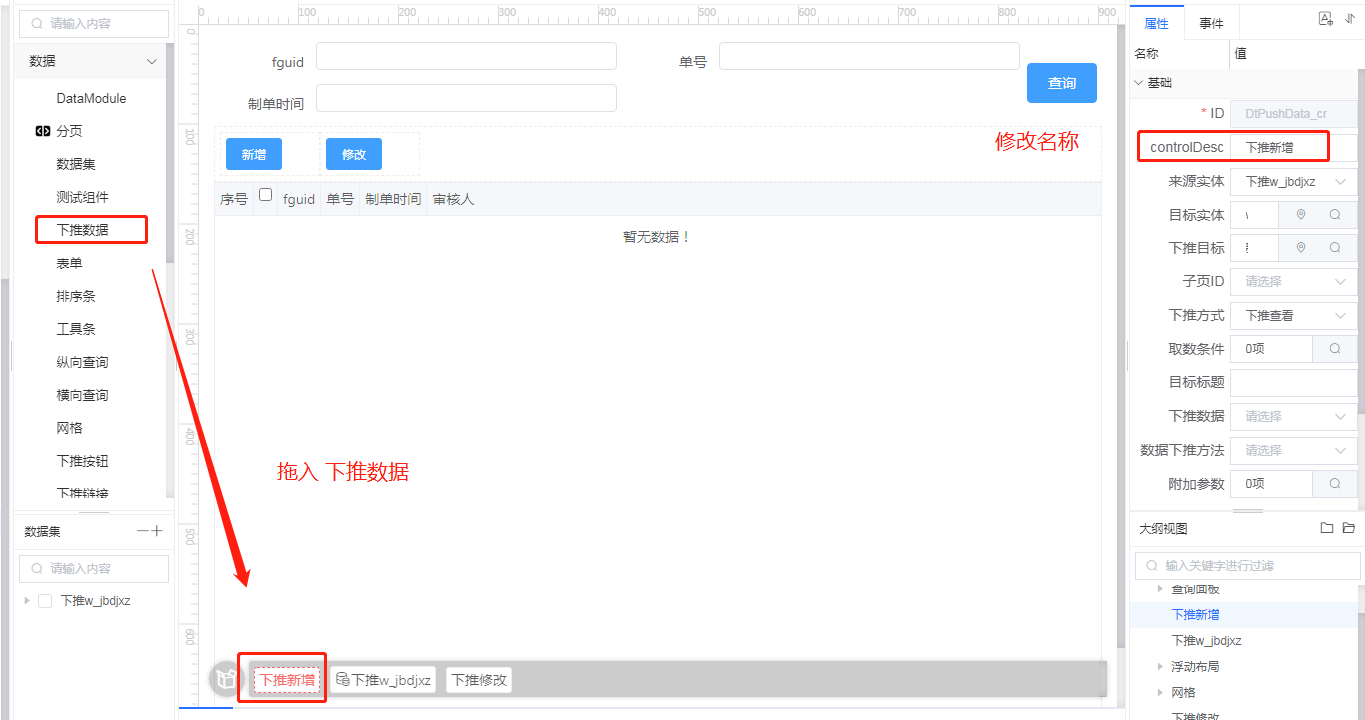Click the sort icon above properties panel
The image size is (1365, 720).
click(1349, 19)
